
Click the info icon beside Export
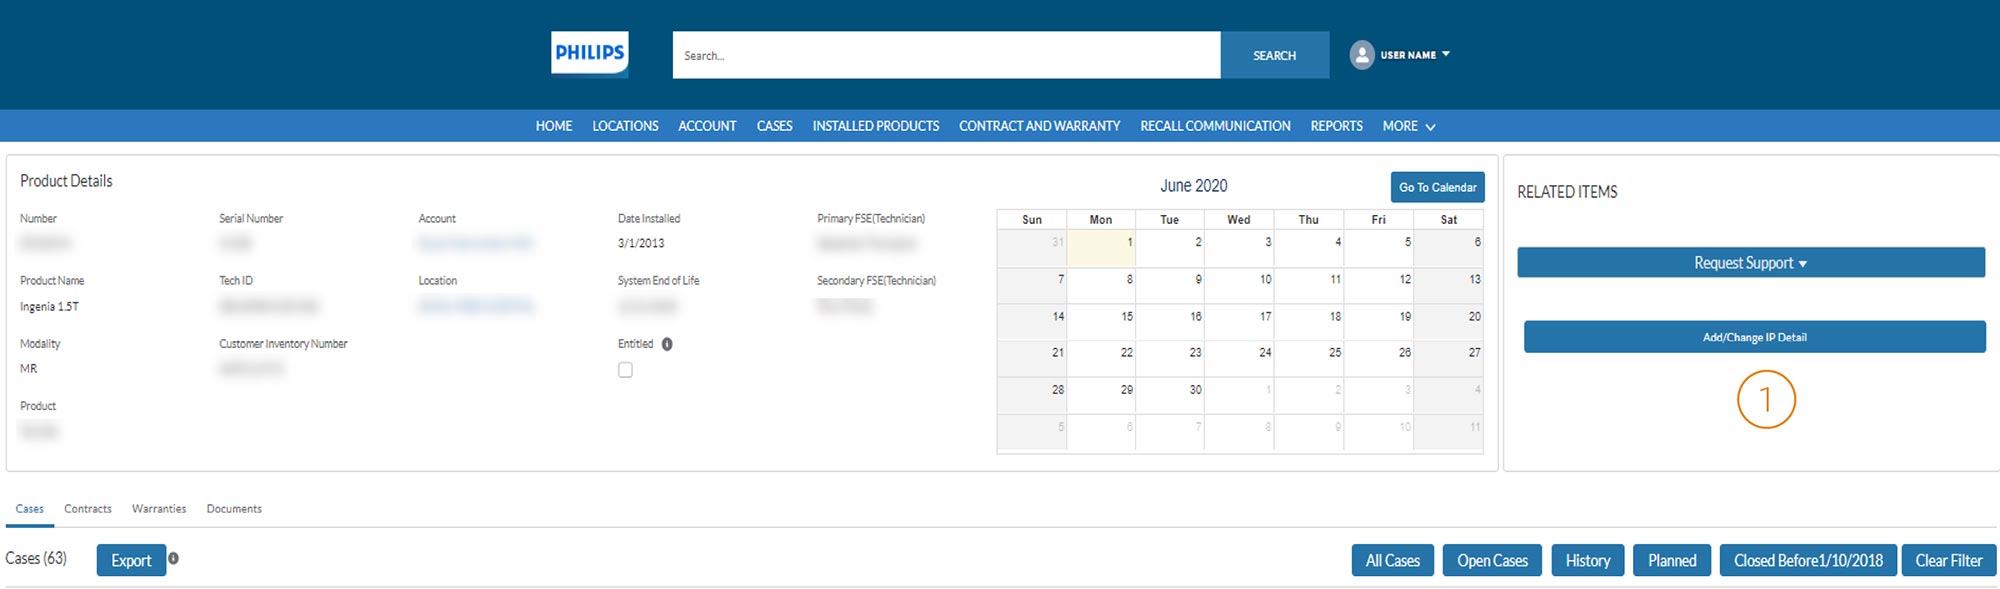coord(173,559)
